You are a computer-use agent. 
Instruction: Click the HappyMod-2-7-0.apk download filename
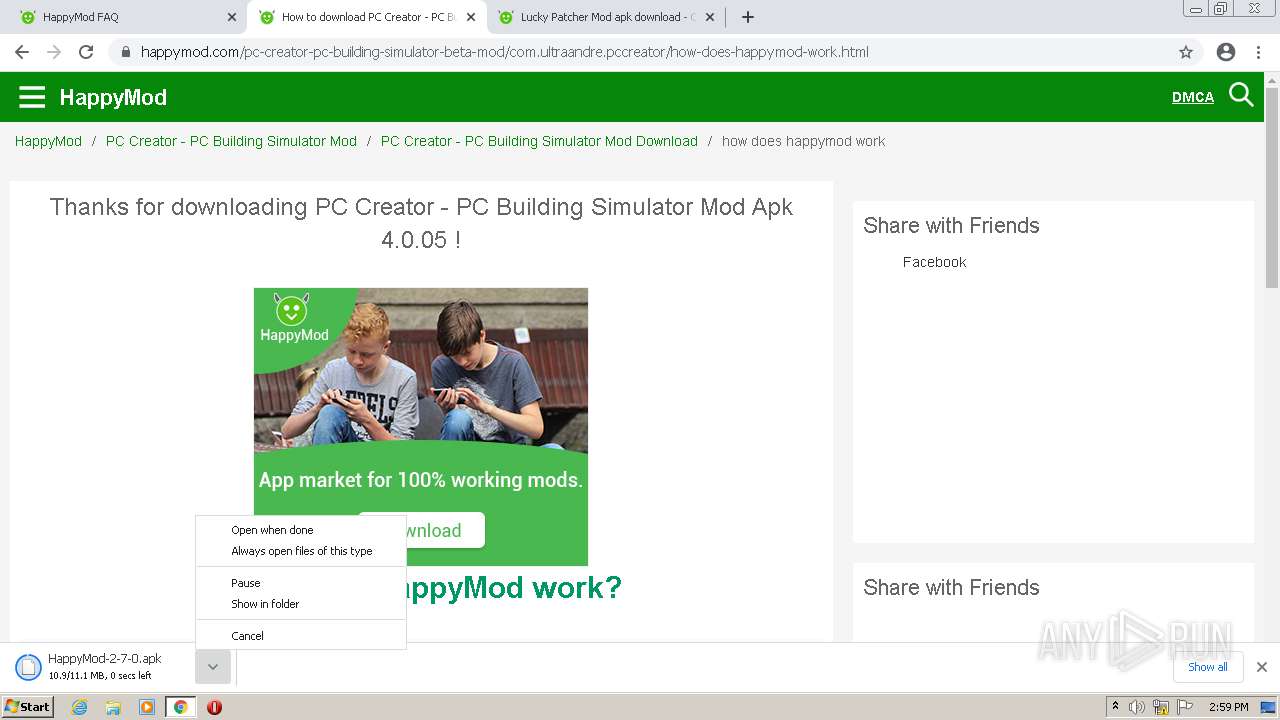(105, 659)
